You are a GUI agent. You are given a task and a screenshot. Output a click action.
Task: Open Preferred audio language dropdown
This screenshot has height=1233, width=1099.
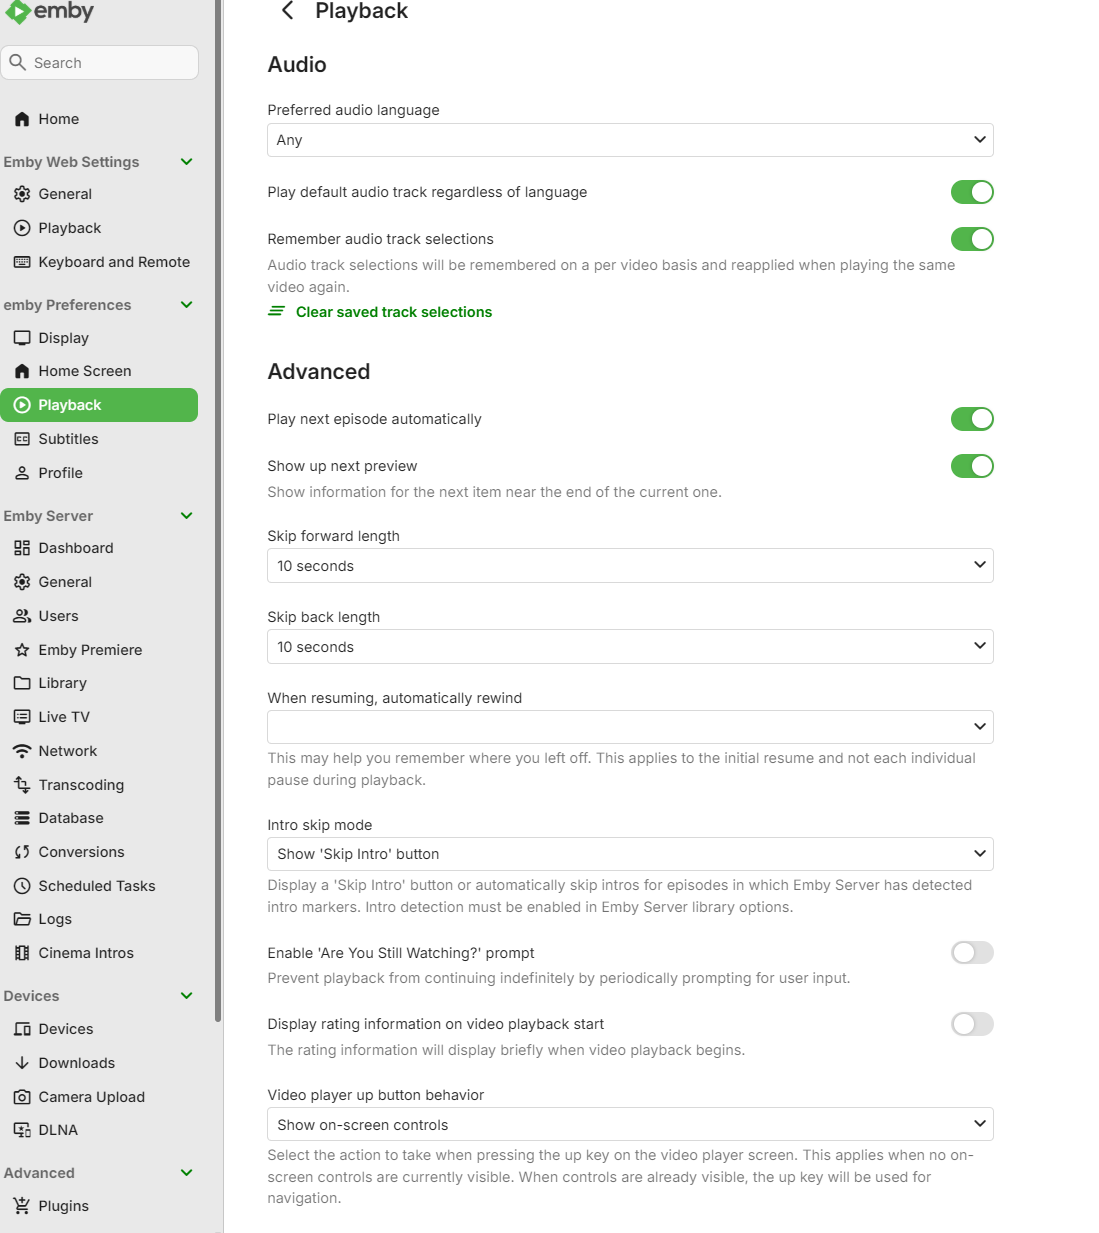(x=630, y=140)
